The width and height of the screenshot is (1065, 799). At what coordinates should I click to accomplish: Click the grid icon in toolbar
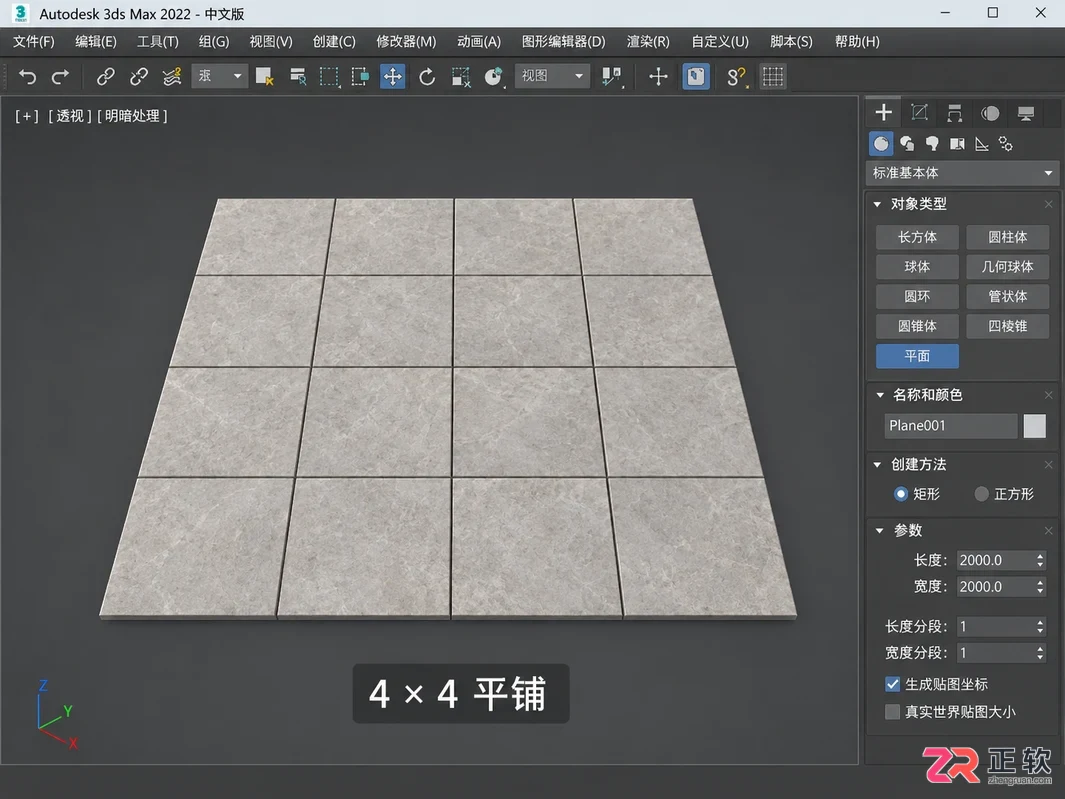coord(773,77)
